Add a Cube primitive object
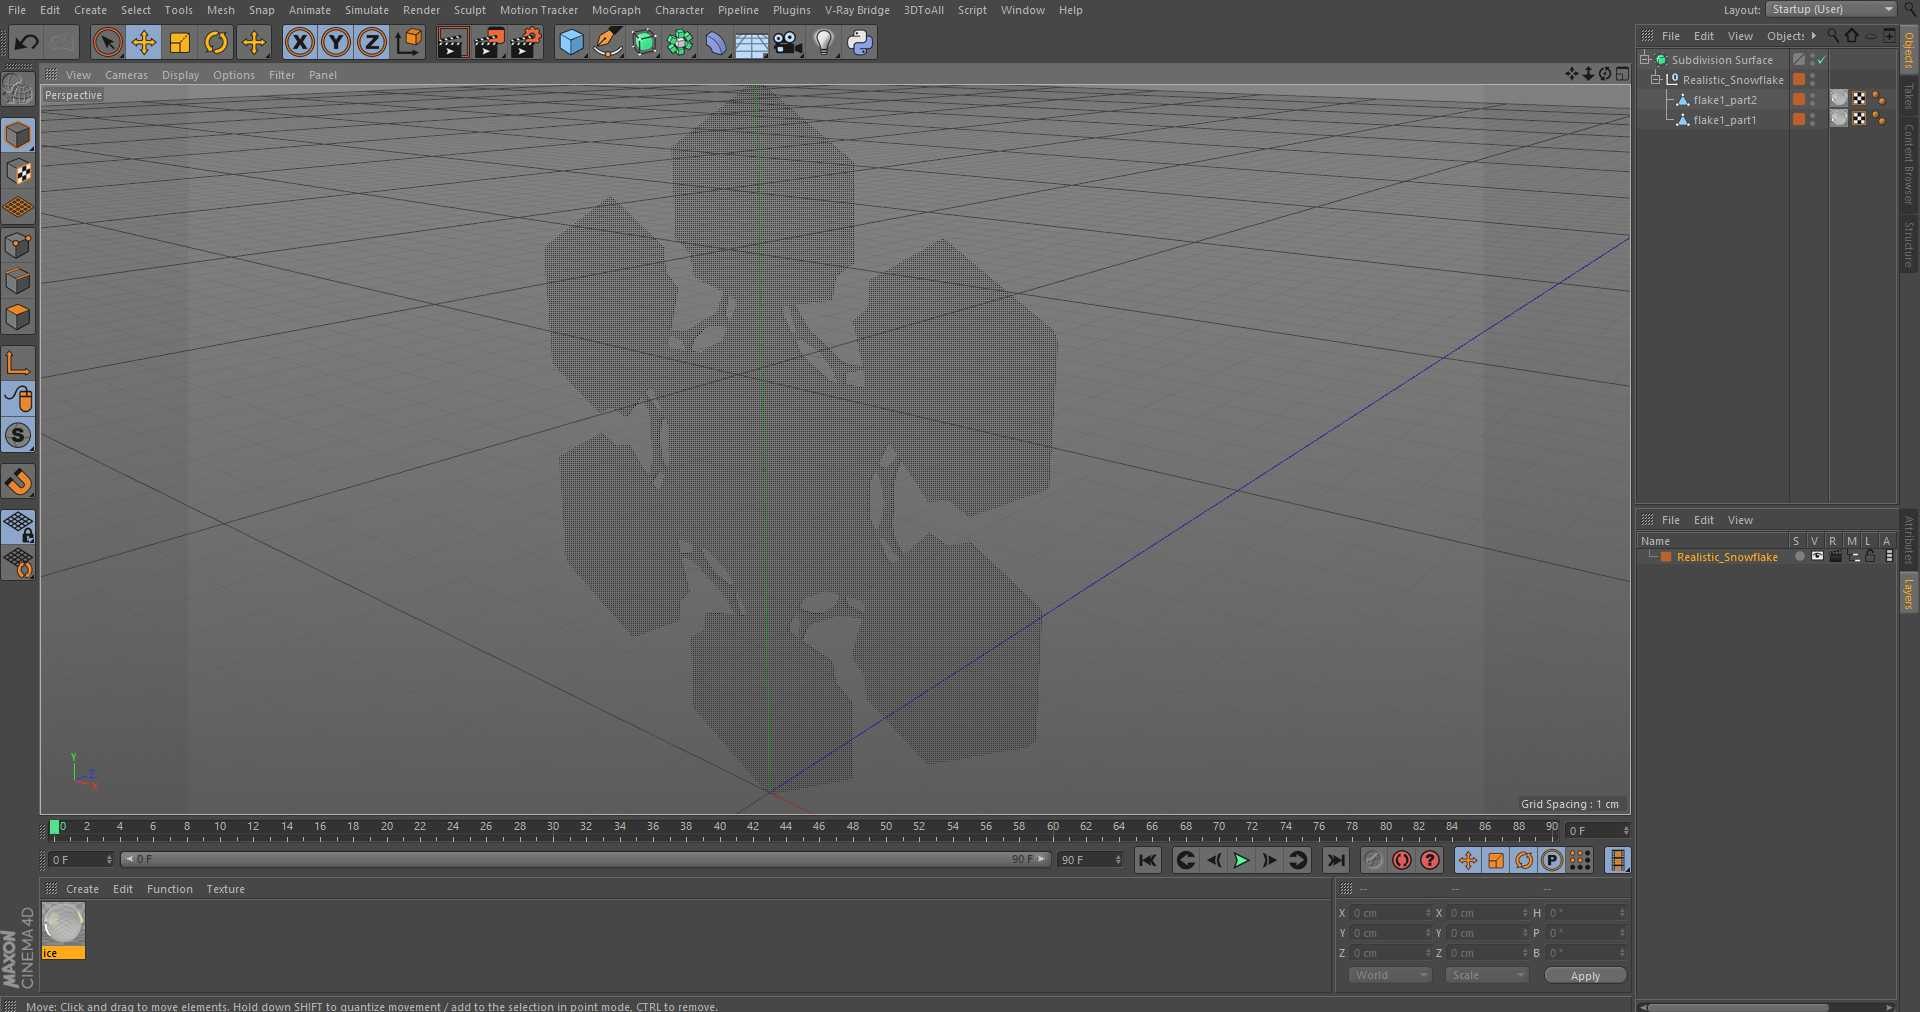The height and width of the screenshot is (1012, 1920). point(571,42)
